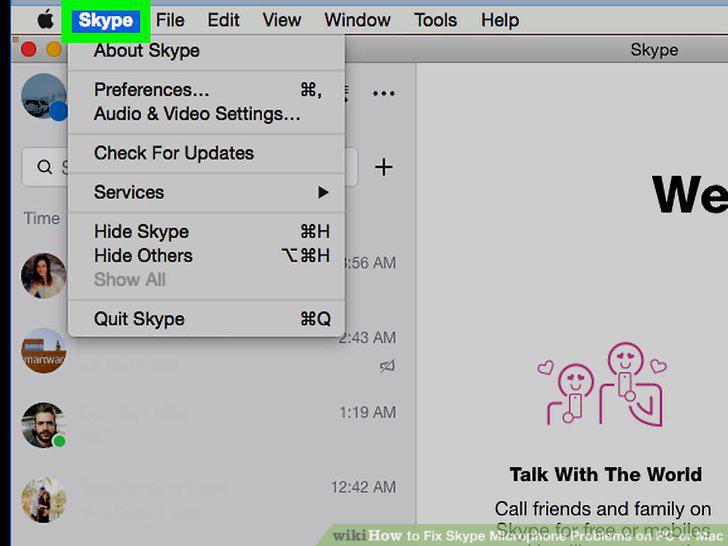Viewport: 728px width, 546px height.
Task: Open the three-dots more options
Action: coord(384,93)
